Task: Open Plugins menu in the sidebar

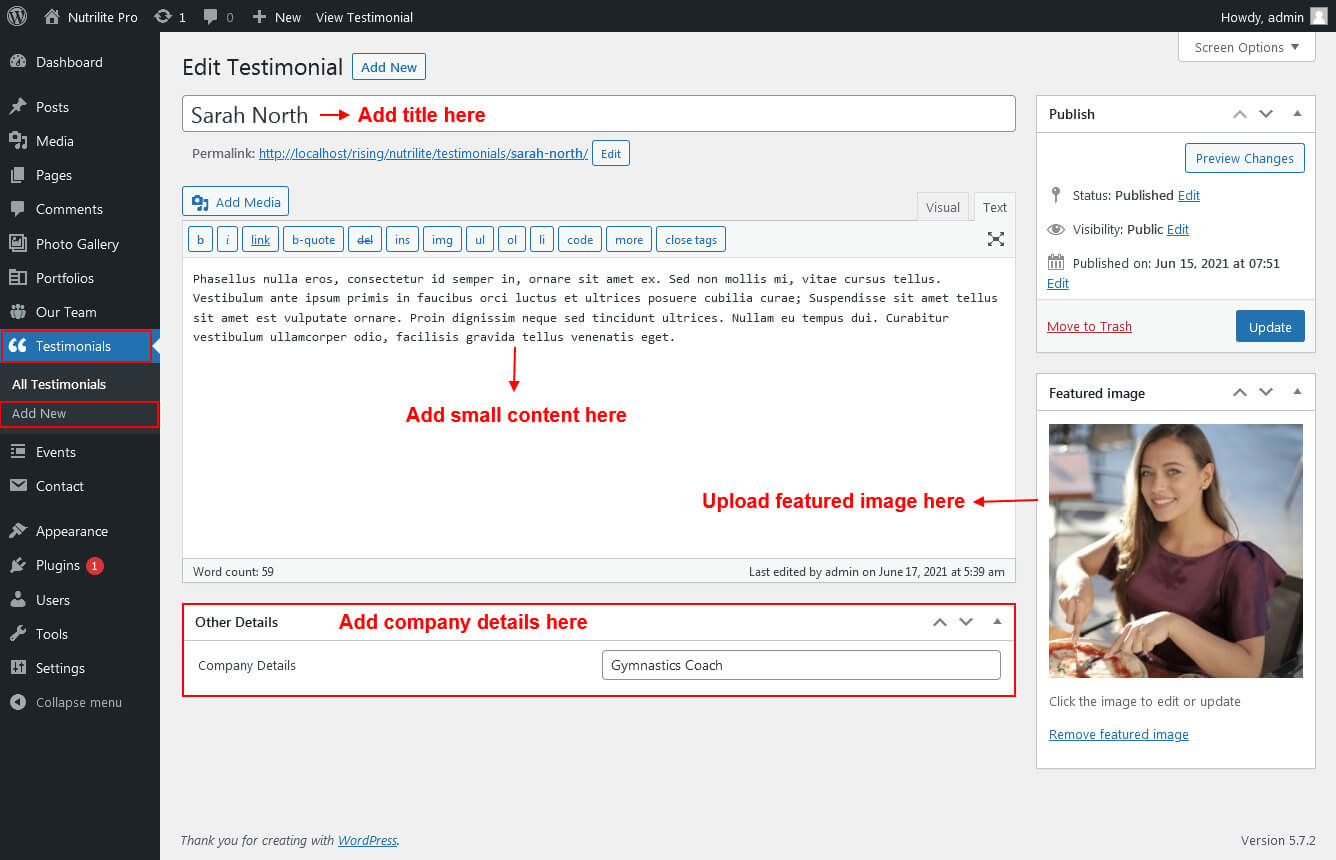Action: [57, 565]
